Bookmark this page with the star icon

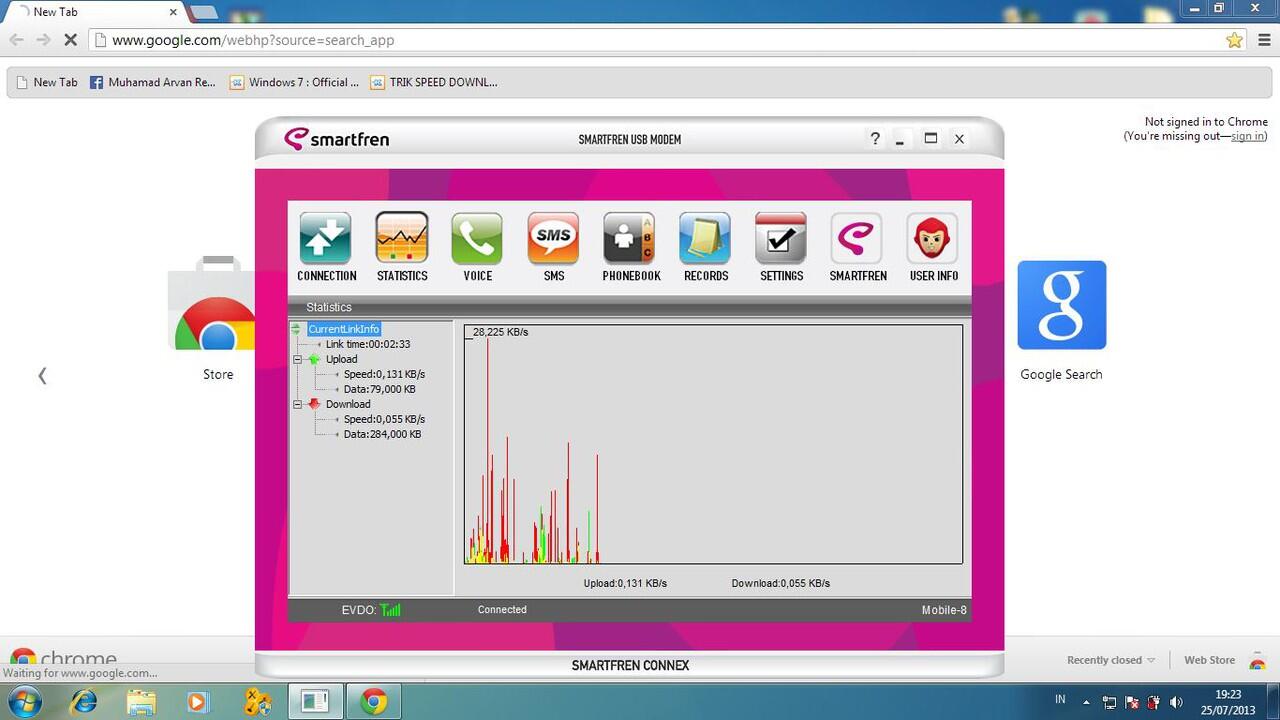click(1234, 40)
